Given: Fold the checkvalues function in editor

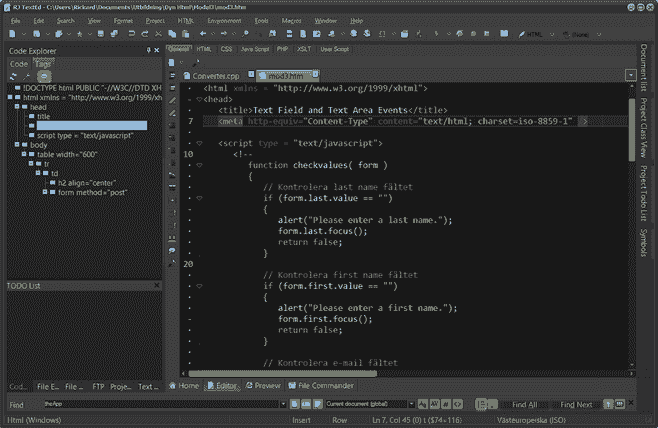Looking at the screenshot, I should [x=199, y=165].
